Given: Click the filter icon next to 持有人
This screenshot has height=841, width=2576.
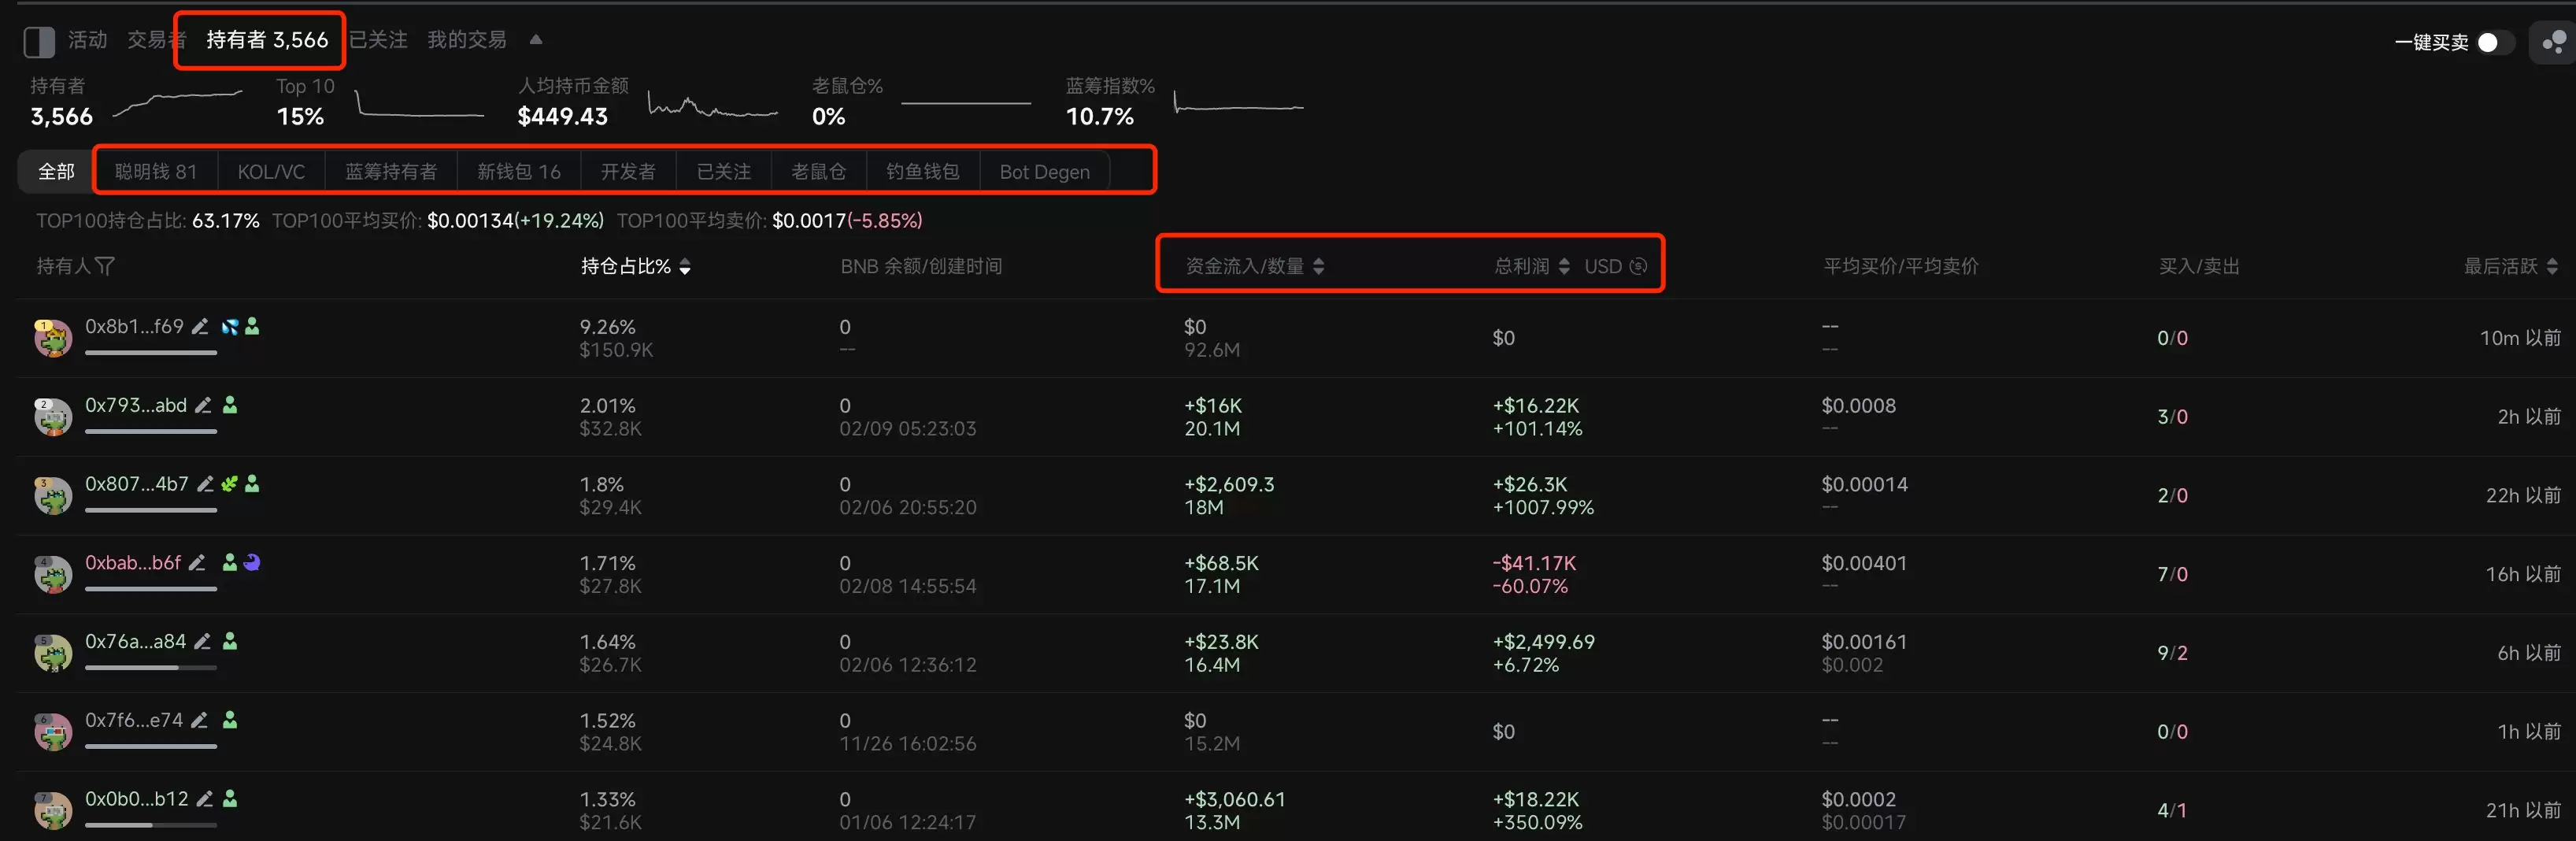Looking at the screenshot, I should 104,266.
